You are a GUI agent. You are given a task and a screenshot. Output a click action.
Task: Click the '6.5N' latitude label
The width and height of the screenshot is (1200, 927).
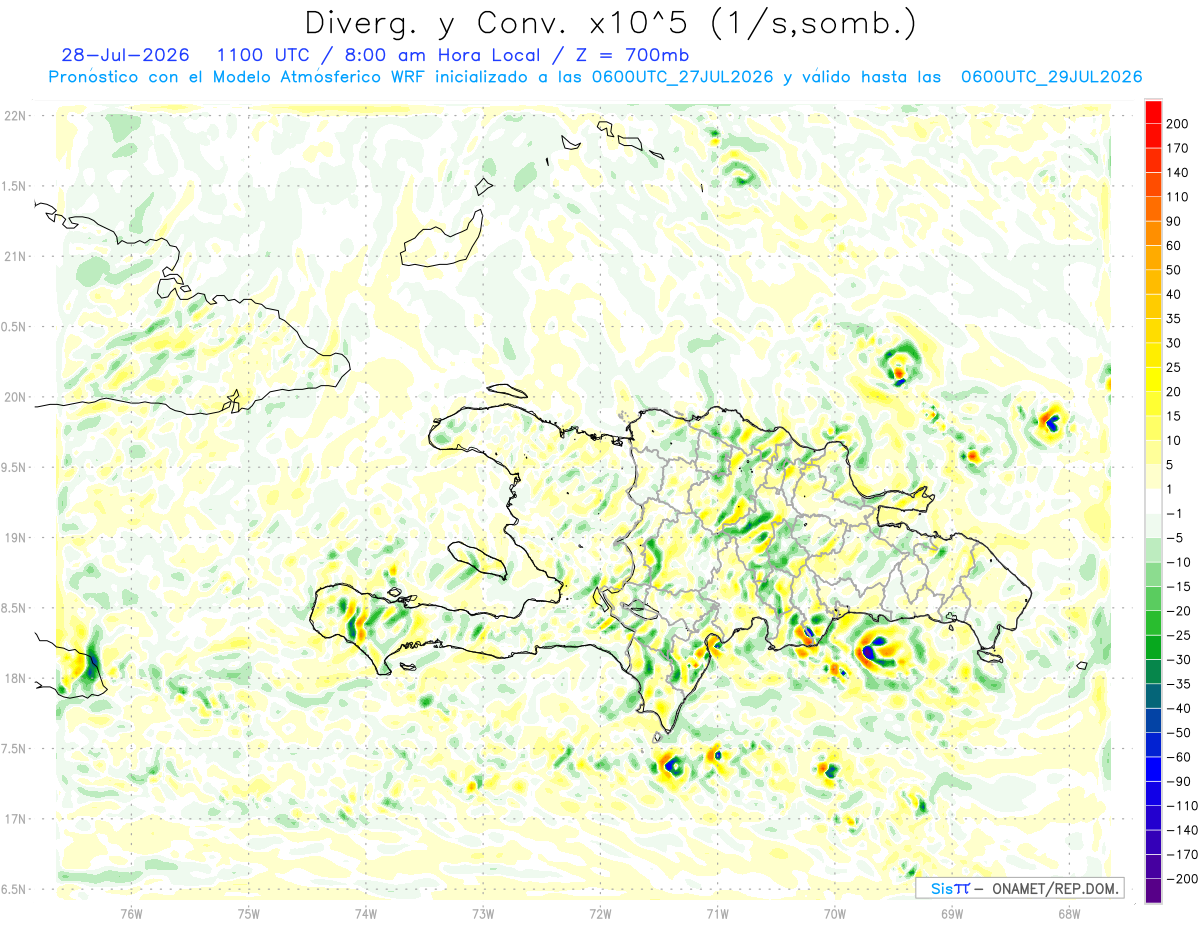click(15, 889)
